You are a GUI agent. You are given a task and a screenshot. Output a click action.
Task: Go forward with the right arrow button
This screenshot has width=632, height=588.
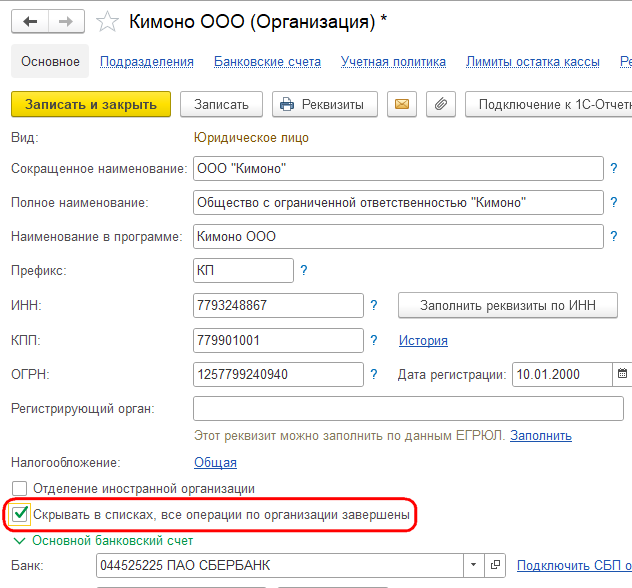tap(66, 21)
